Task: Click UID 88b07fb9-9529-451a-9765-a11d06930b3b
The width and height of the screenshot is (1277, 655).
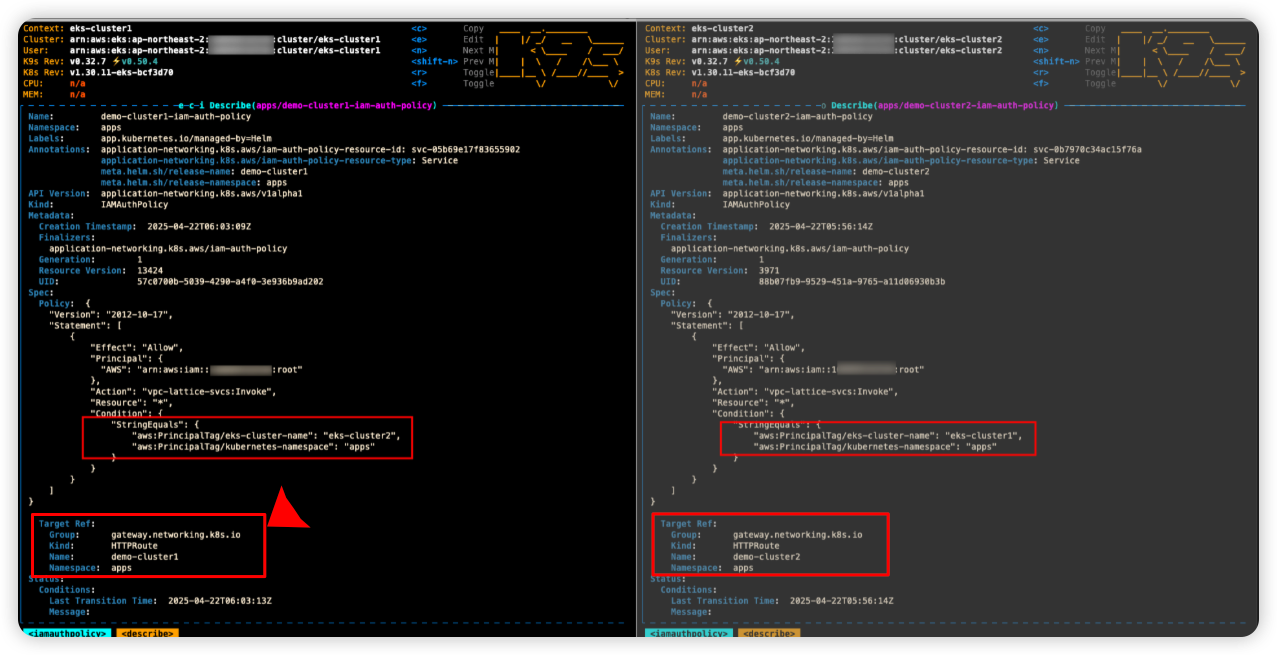Action: (x=852, y=281)
